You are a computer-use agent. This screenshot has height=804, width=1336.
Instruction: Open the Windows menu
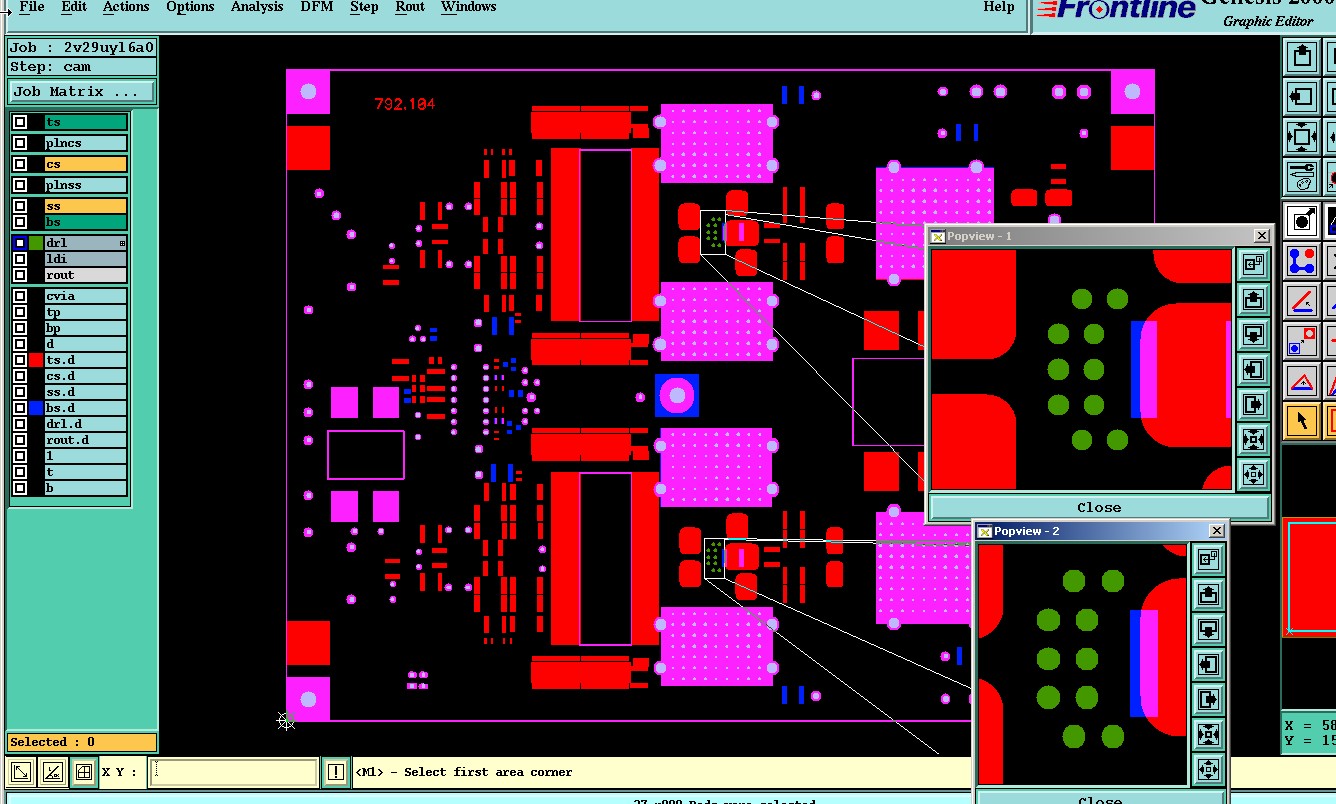468,7
